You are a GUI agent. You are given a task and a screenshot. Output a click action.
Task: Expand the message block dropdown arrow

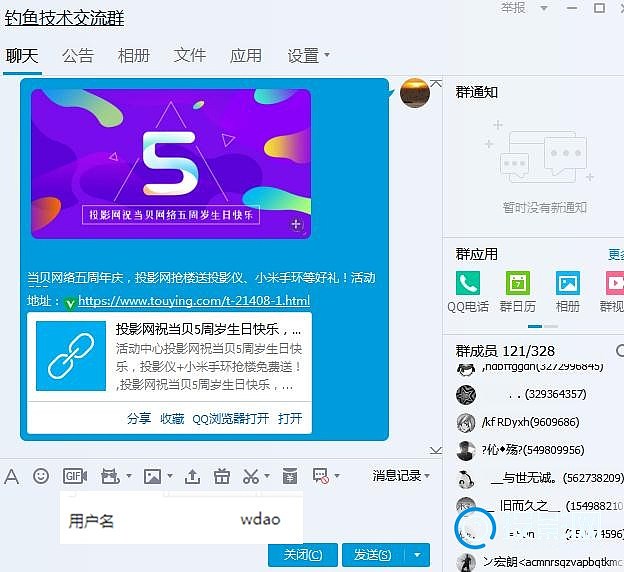(x=337, y=475)
